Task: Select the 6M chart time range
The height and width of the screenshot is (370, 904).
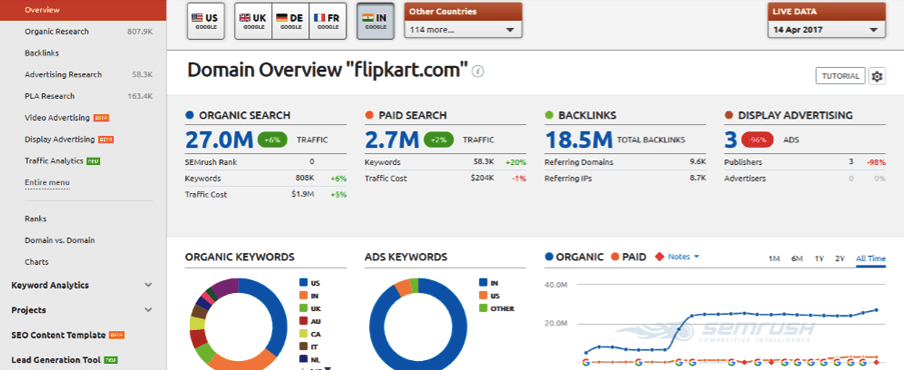Action: (797, 259)
